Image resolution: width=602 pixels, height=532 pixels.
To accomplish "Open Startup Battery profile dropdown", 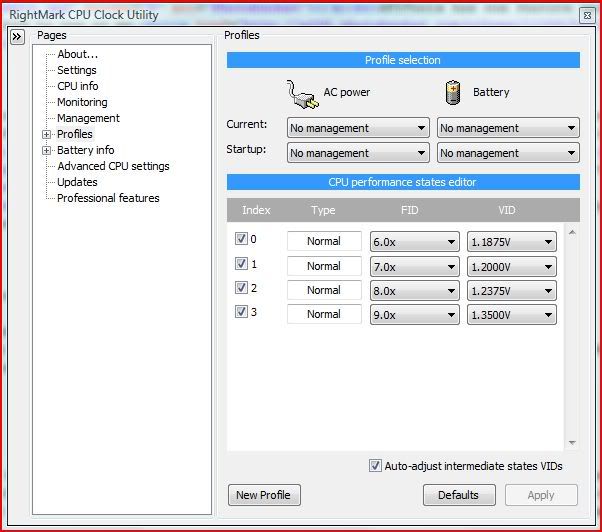I will [508, 153].
